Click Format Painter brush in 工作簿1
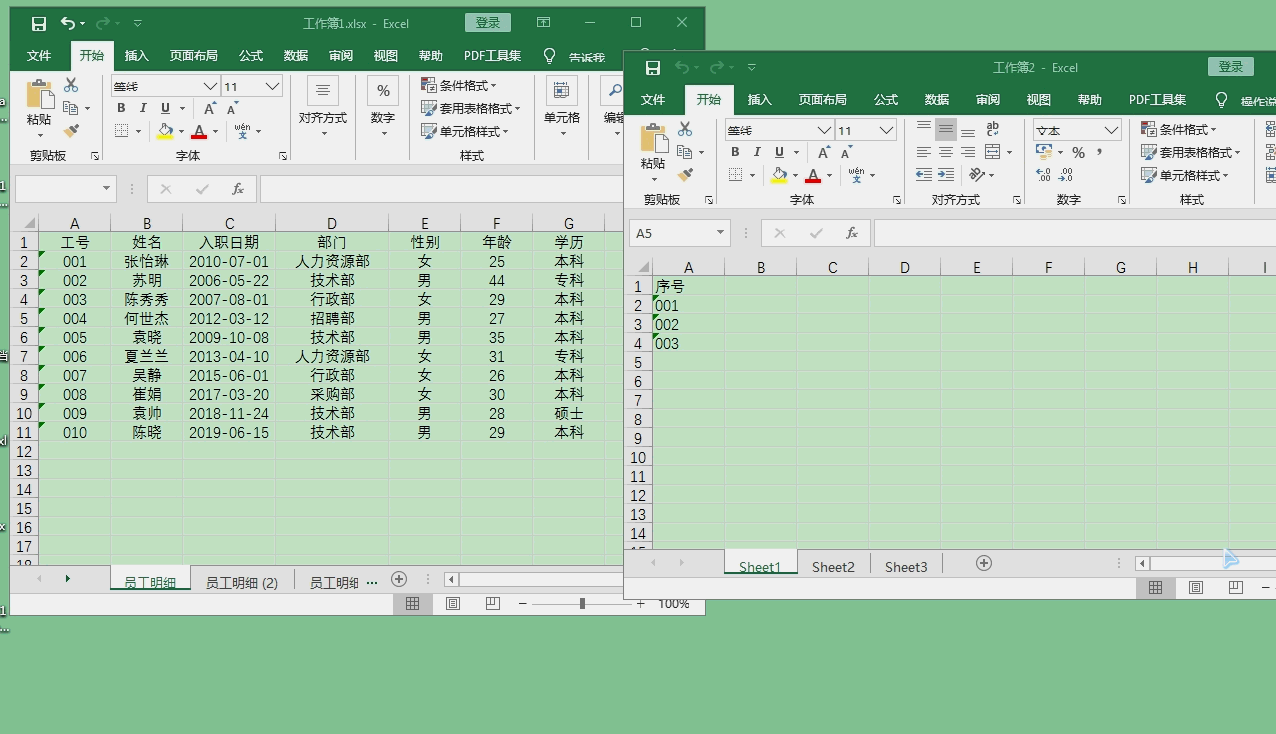 71,131
